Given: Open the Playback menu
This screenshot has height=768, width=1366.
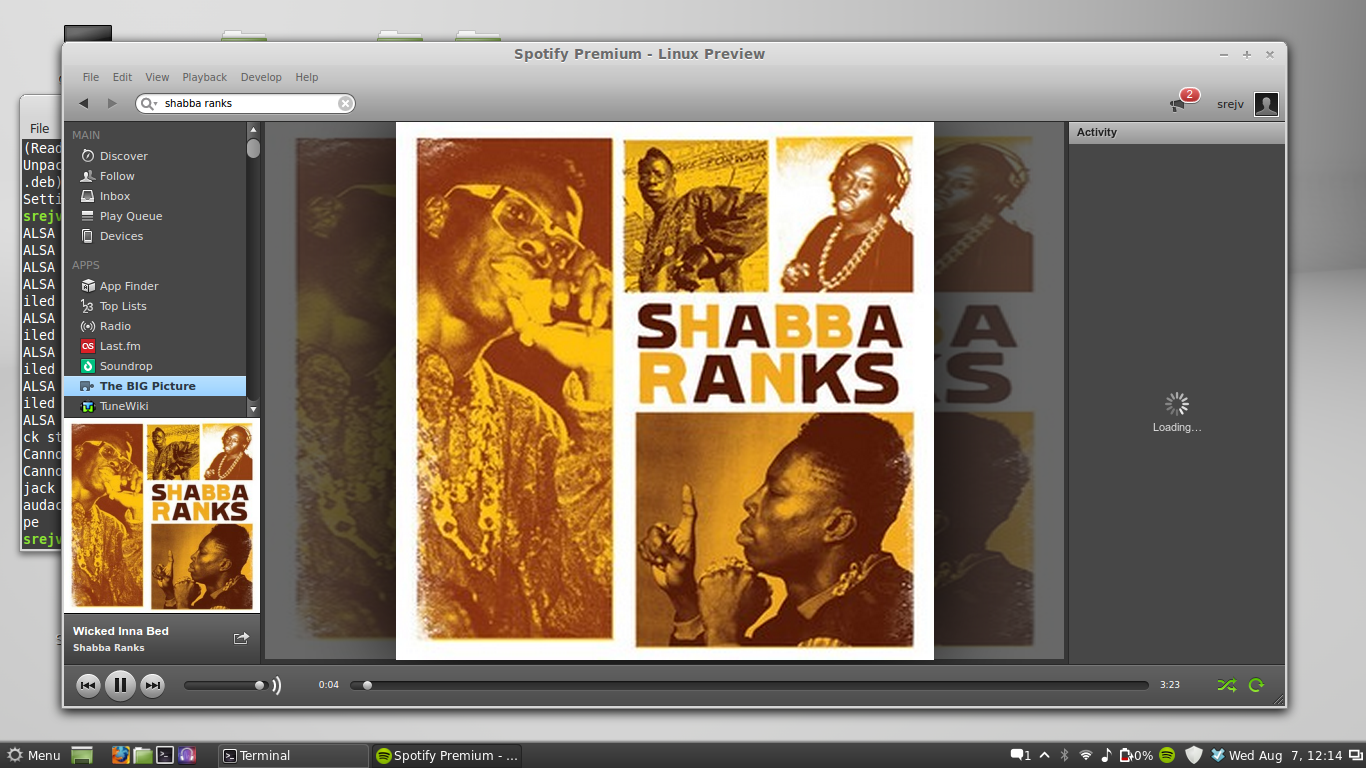Looking at the screenshot, I should (x=205, y=77).
